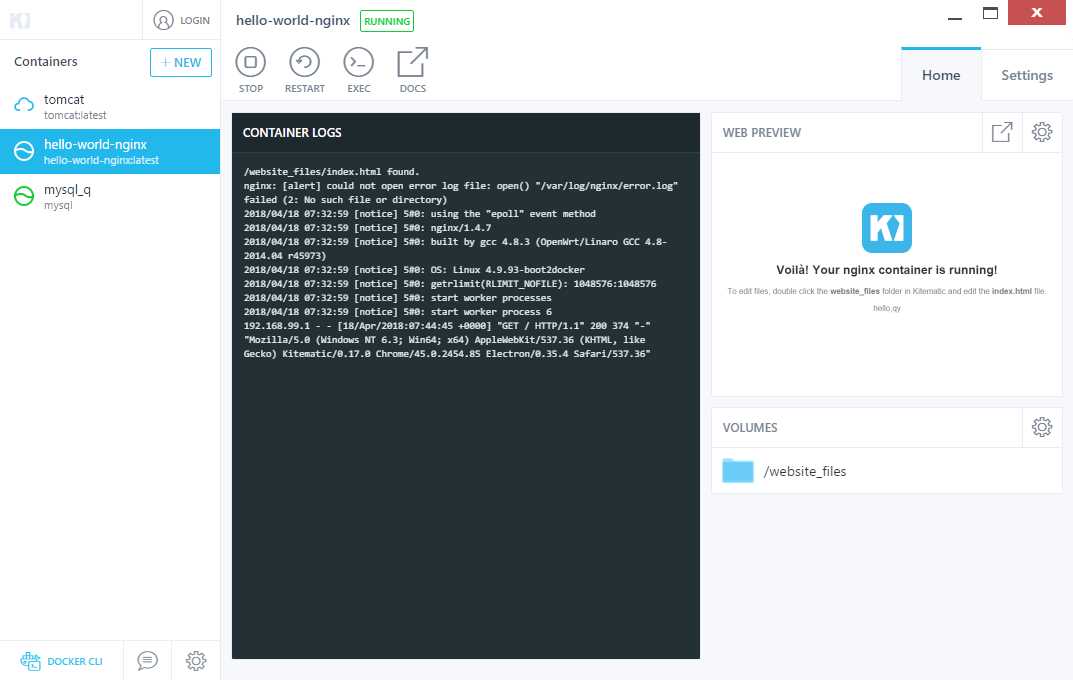Switch to the Settings tab

tap(1026, 75)
